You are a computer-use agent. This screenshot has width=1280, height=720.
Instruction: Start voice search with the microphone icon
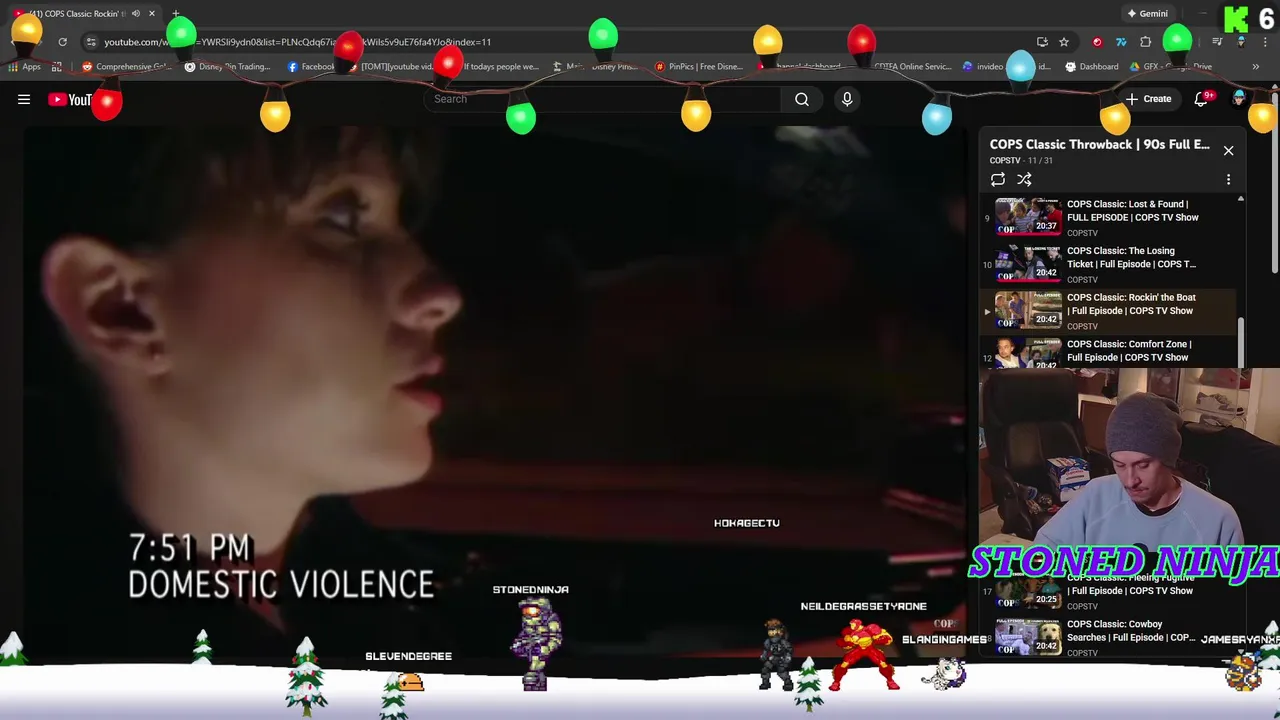[x=847, y=99]
